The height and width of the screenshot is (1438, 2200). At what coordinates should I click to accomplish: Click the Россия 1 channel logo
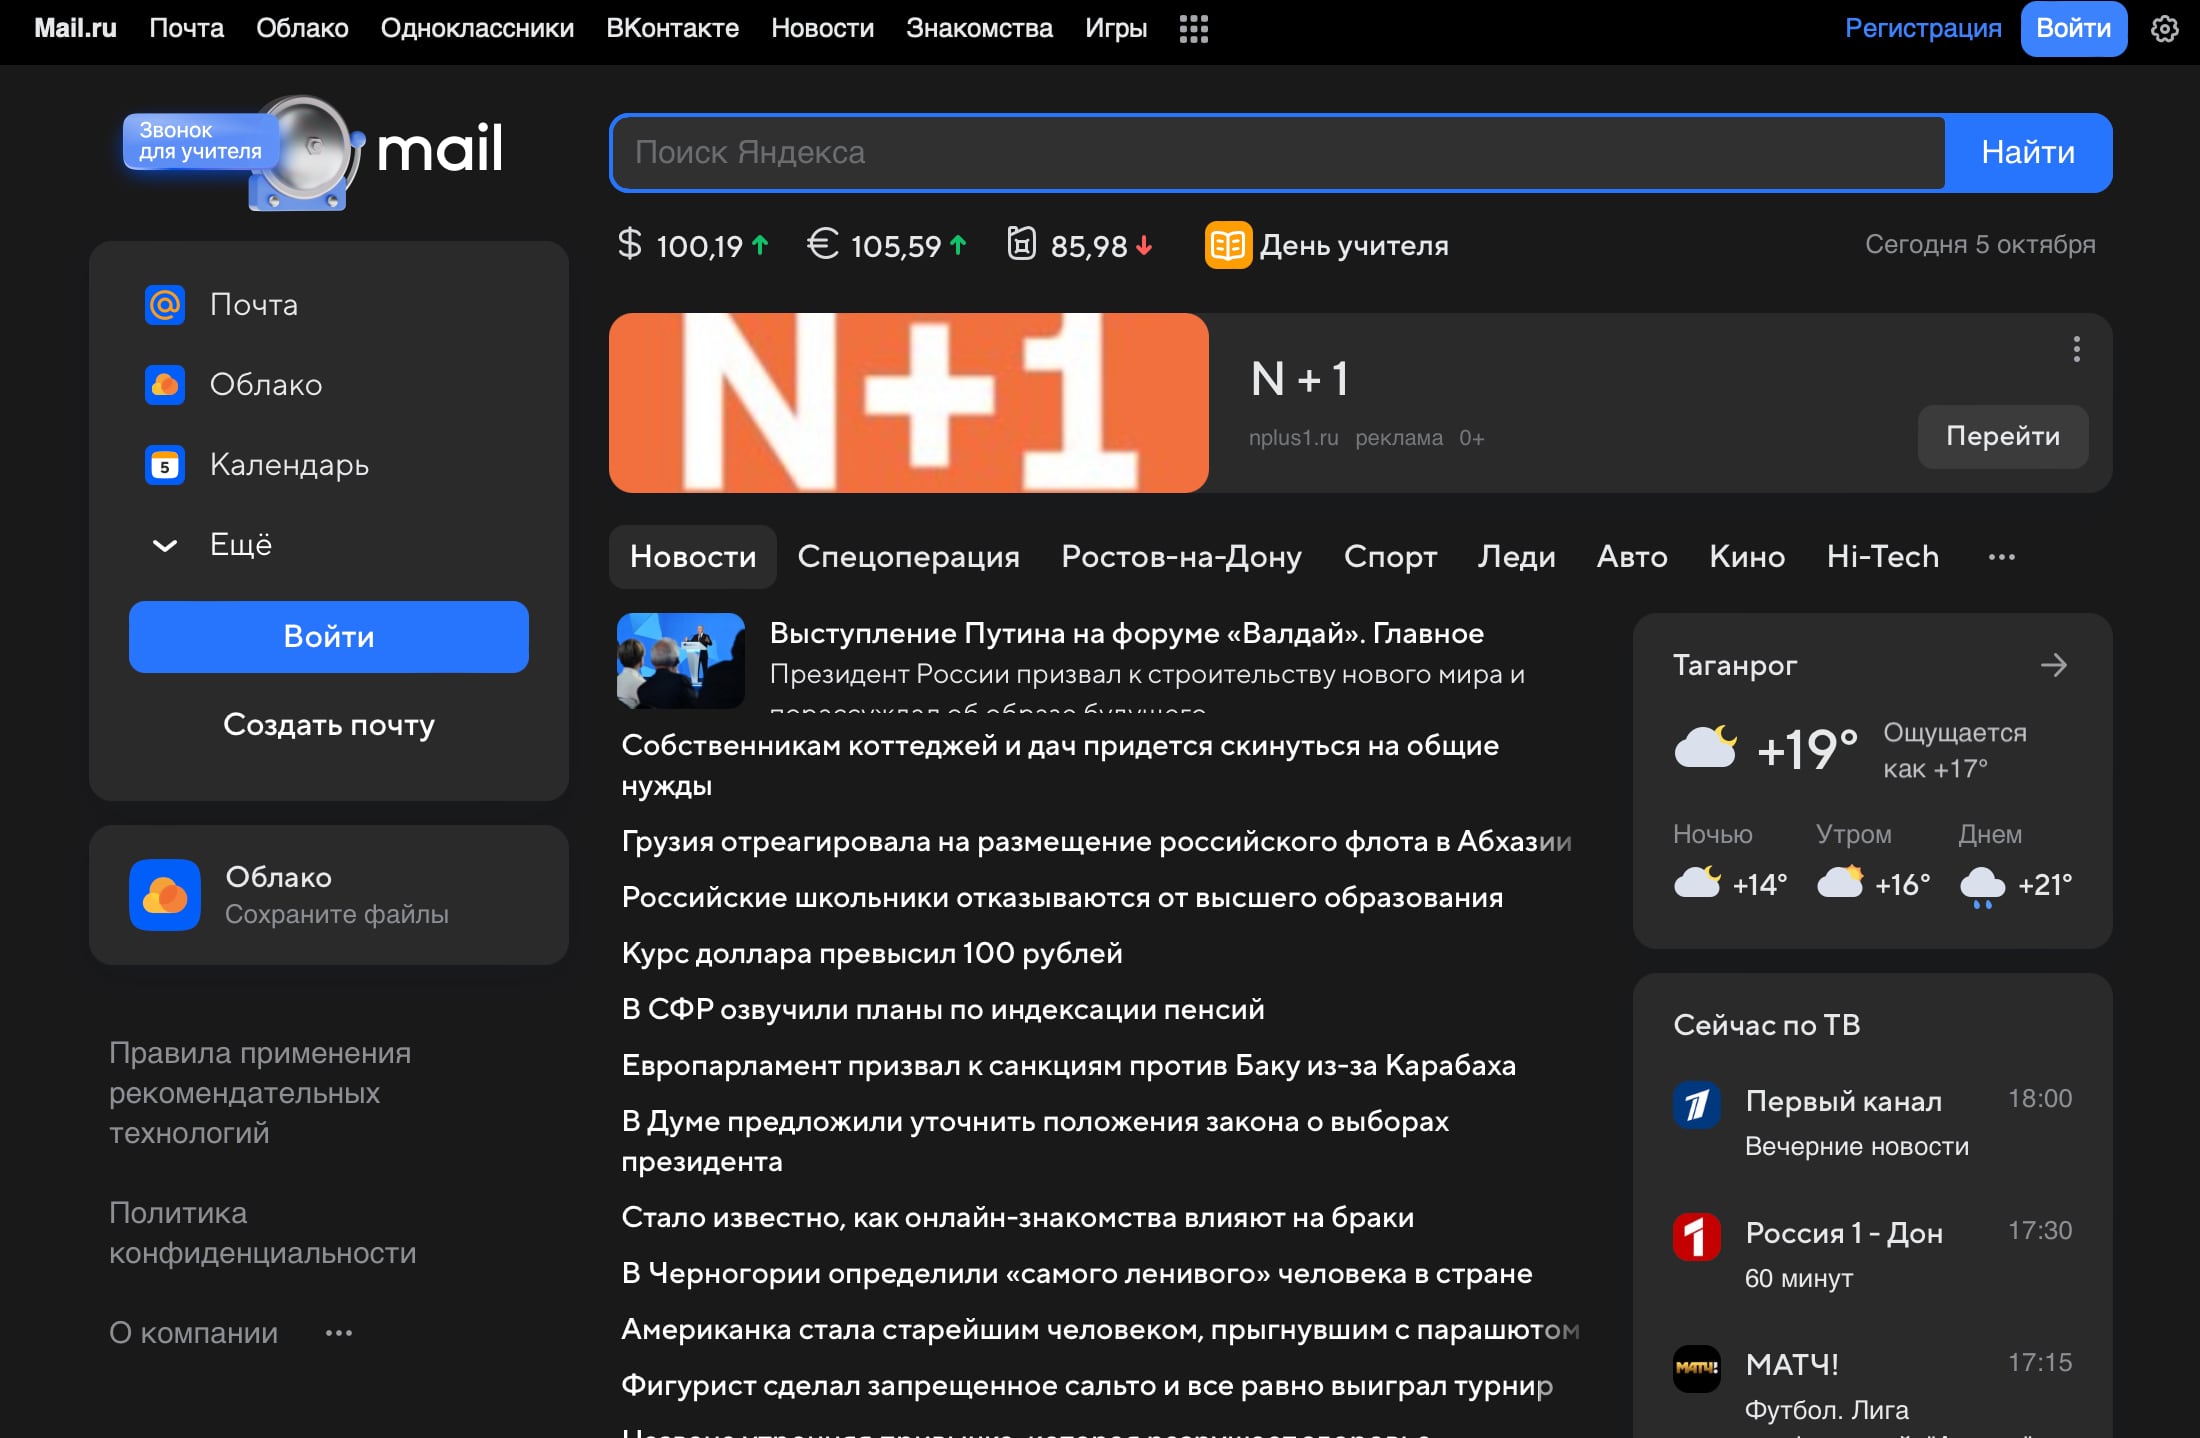click(x=1697, y=1237)
